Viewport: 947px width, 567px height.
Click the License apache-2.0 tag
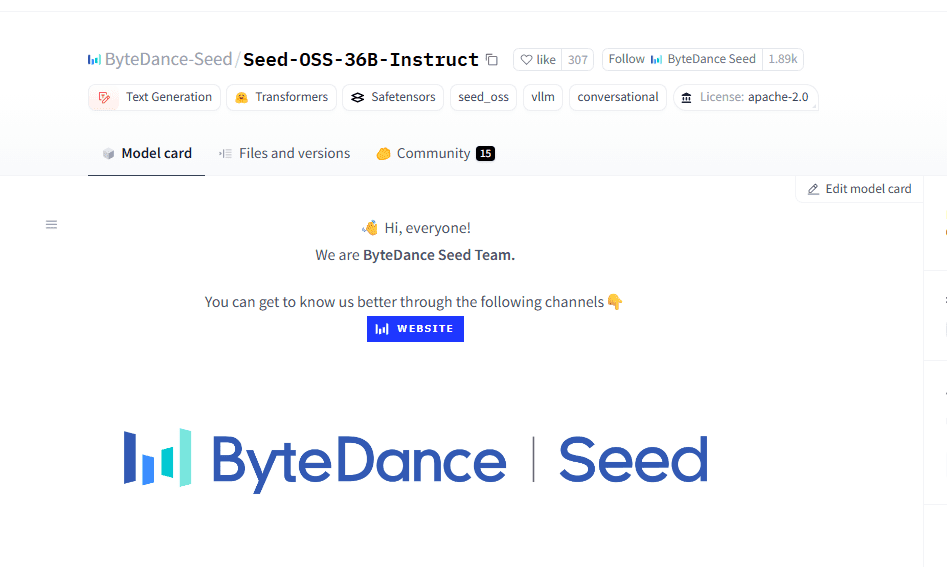click(746, 97)
